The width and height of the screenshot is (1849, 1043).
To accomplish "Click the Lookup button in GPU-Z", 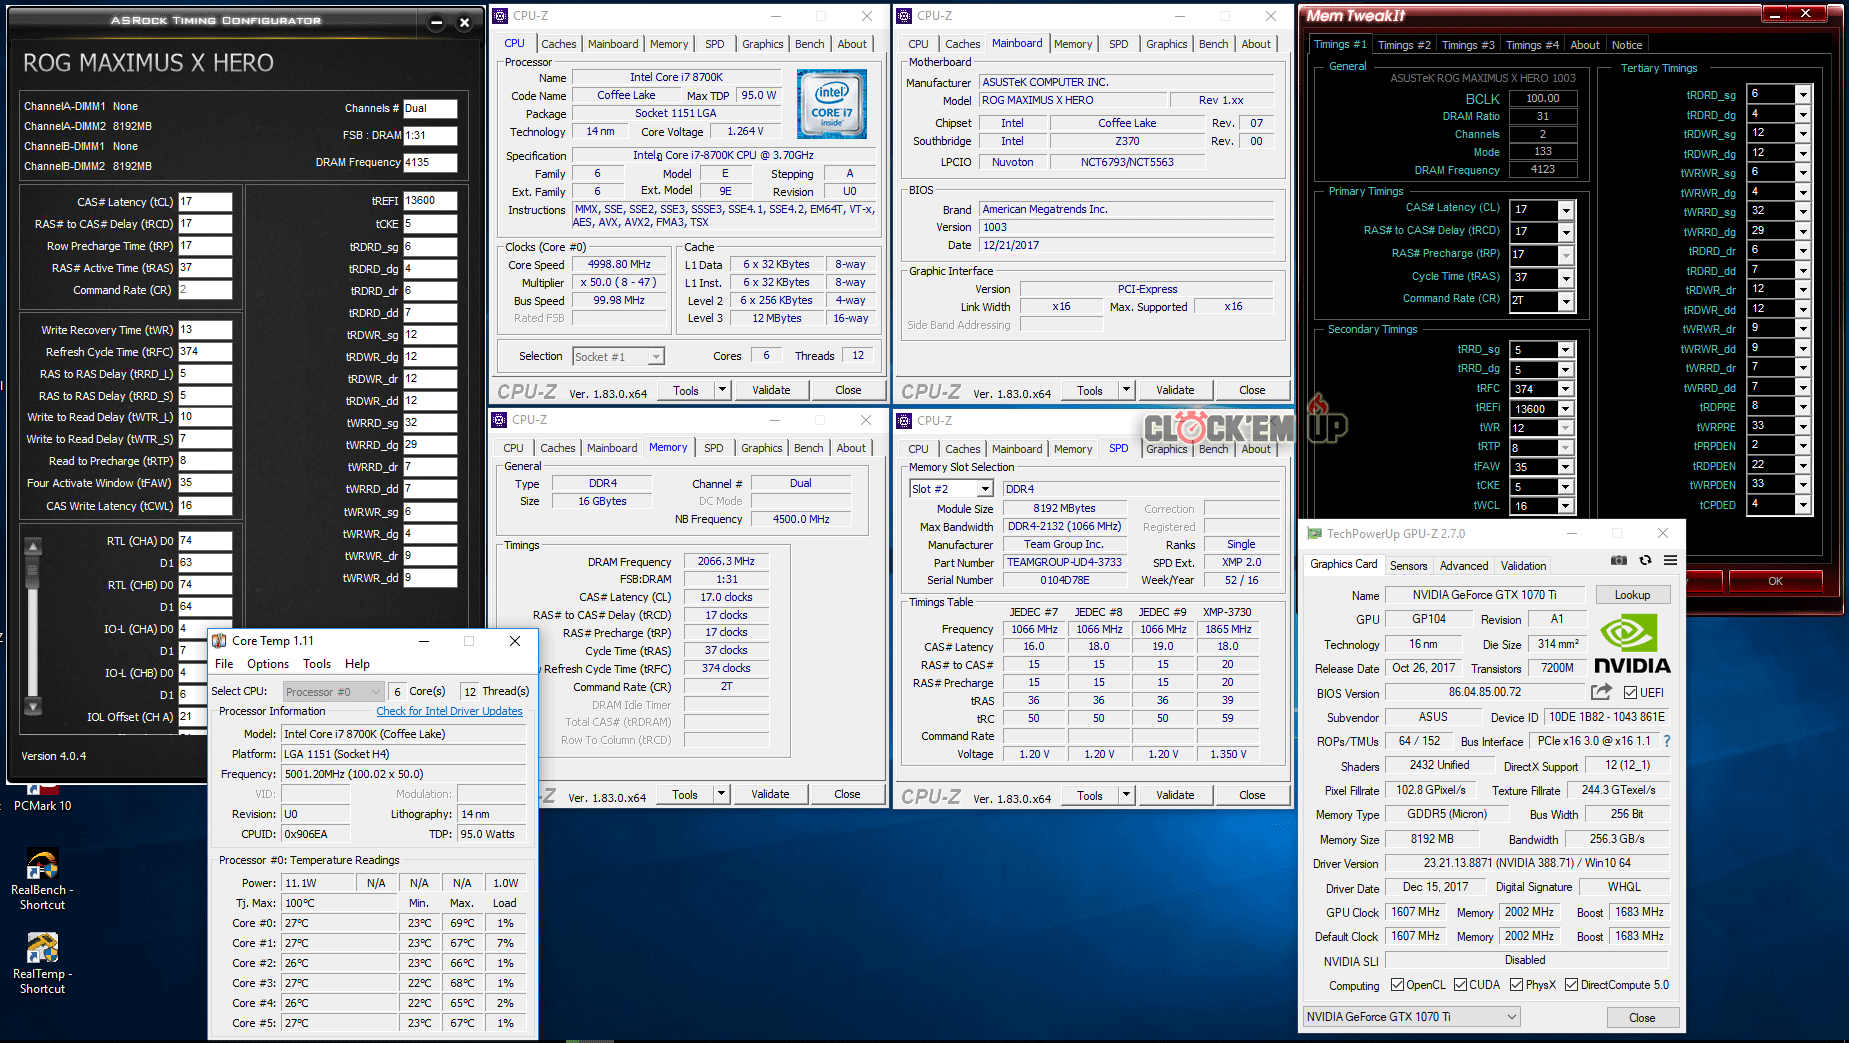I will (x=1632, y=595).
